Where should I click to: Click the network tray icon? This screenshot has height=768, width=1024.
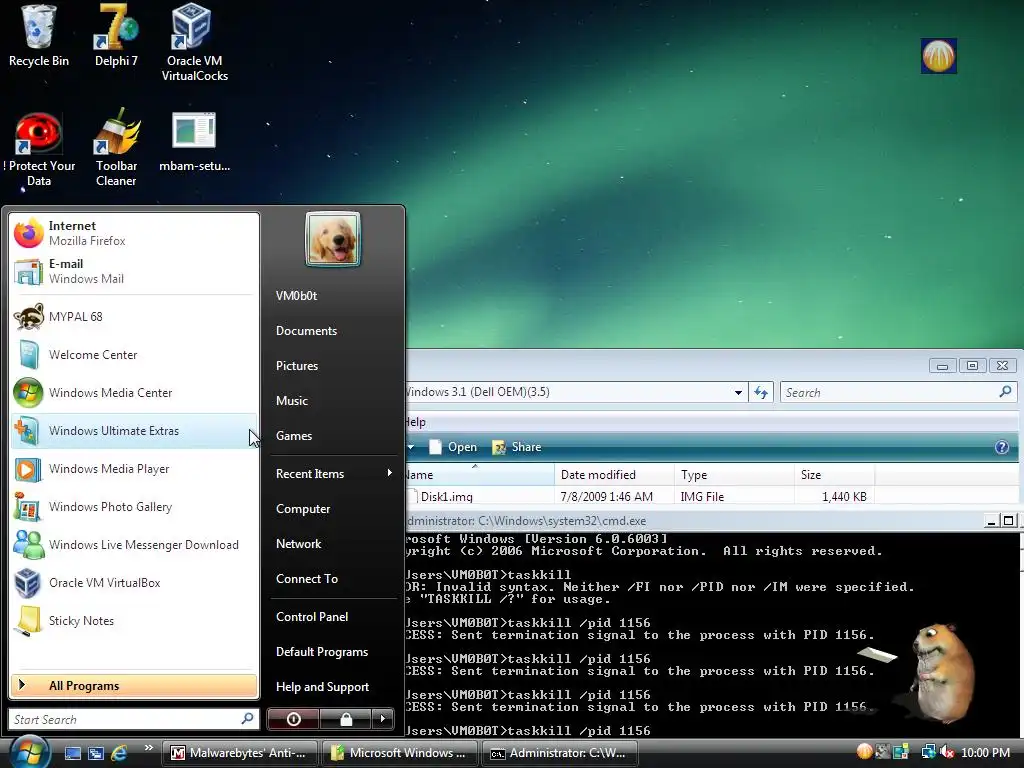coord(927,752)
